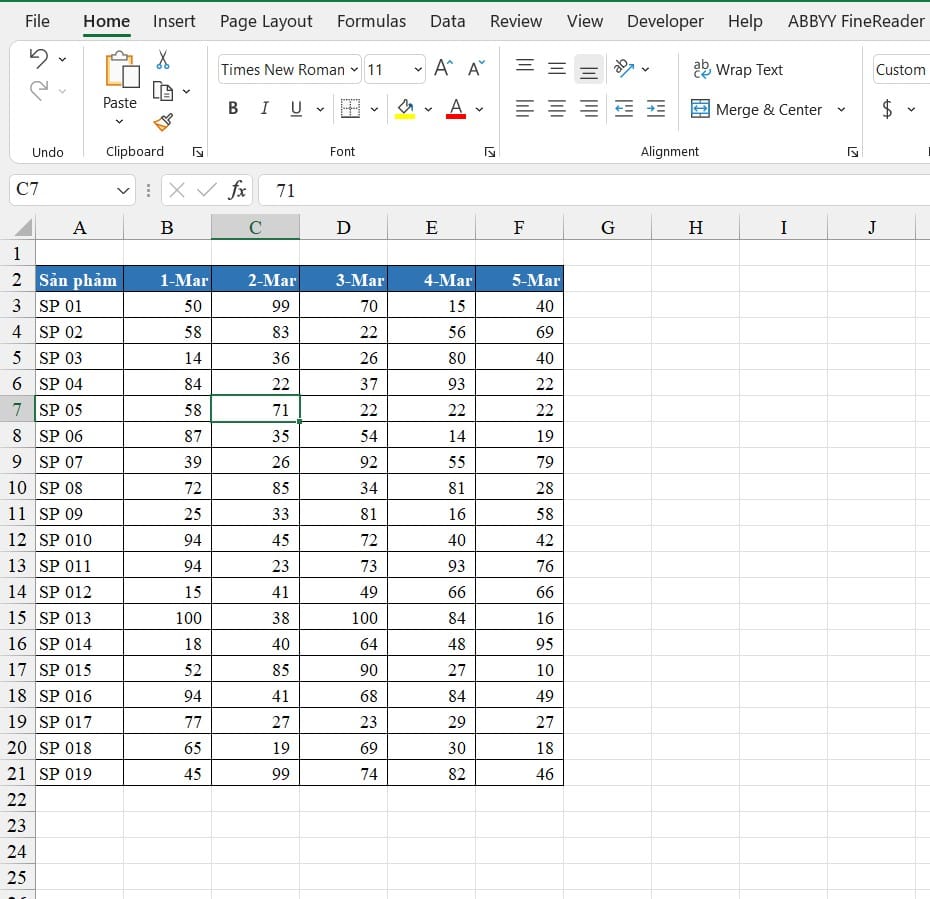Switch to the Review tab
Image resolution: width=930 pixels, height=899 pixels.
tap(515, 21)
